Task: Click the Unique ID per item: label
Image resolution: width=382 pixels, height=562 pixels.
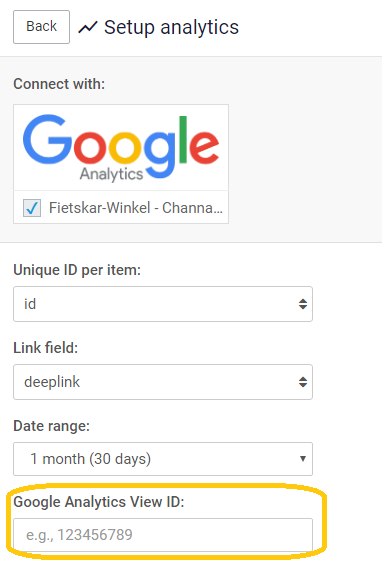Action: pos(77,270)
